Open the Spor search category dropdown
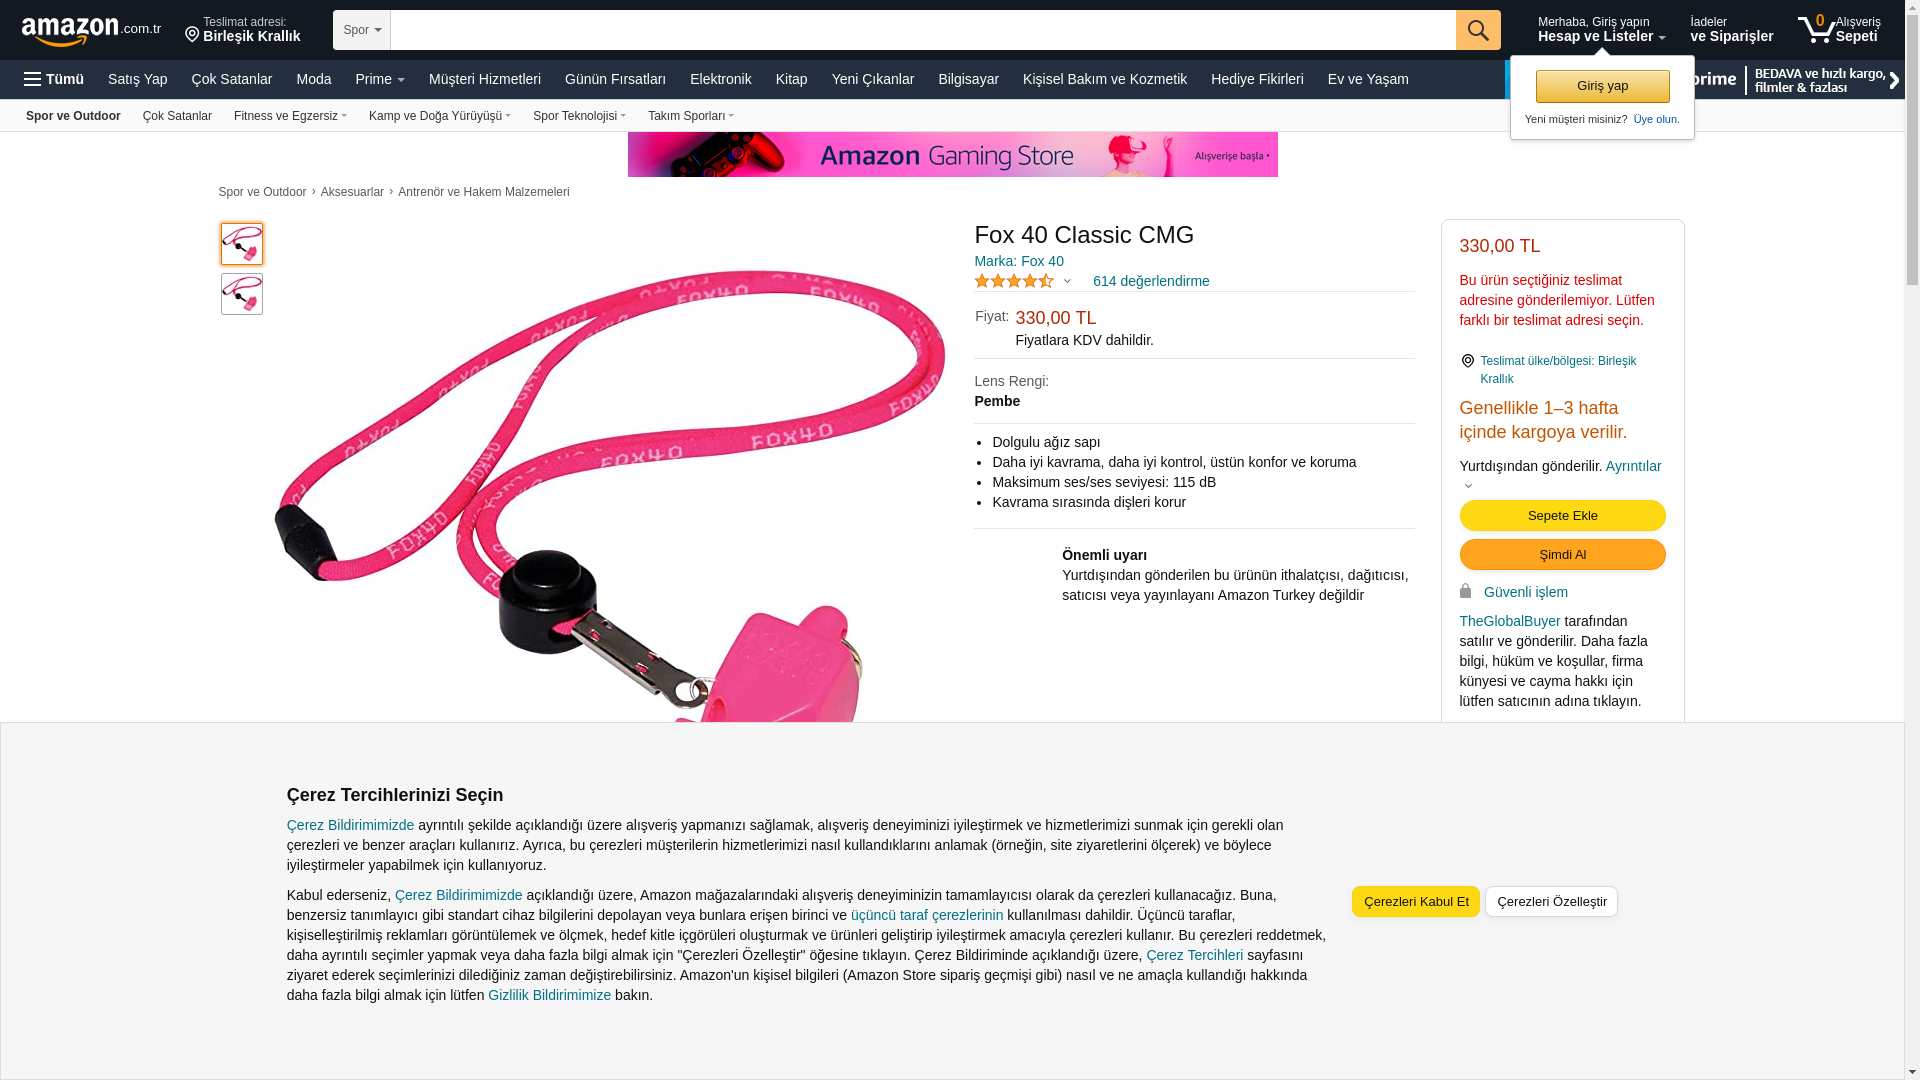 click(362, 30)
